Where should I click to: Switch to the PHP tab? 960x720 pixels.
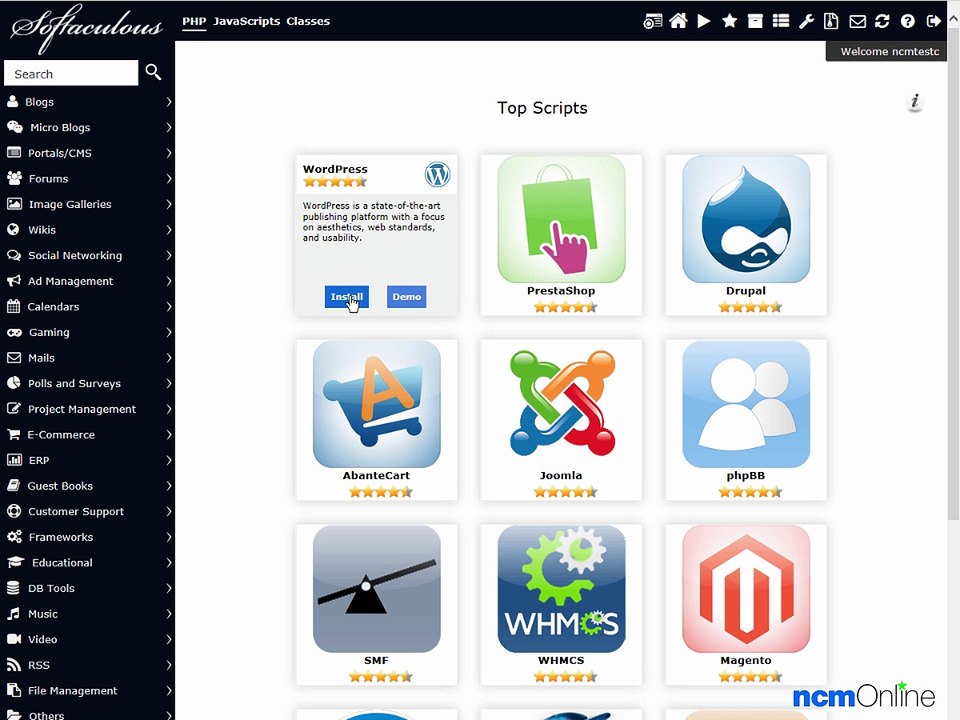pos(194,21)
